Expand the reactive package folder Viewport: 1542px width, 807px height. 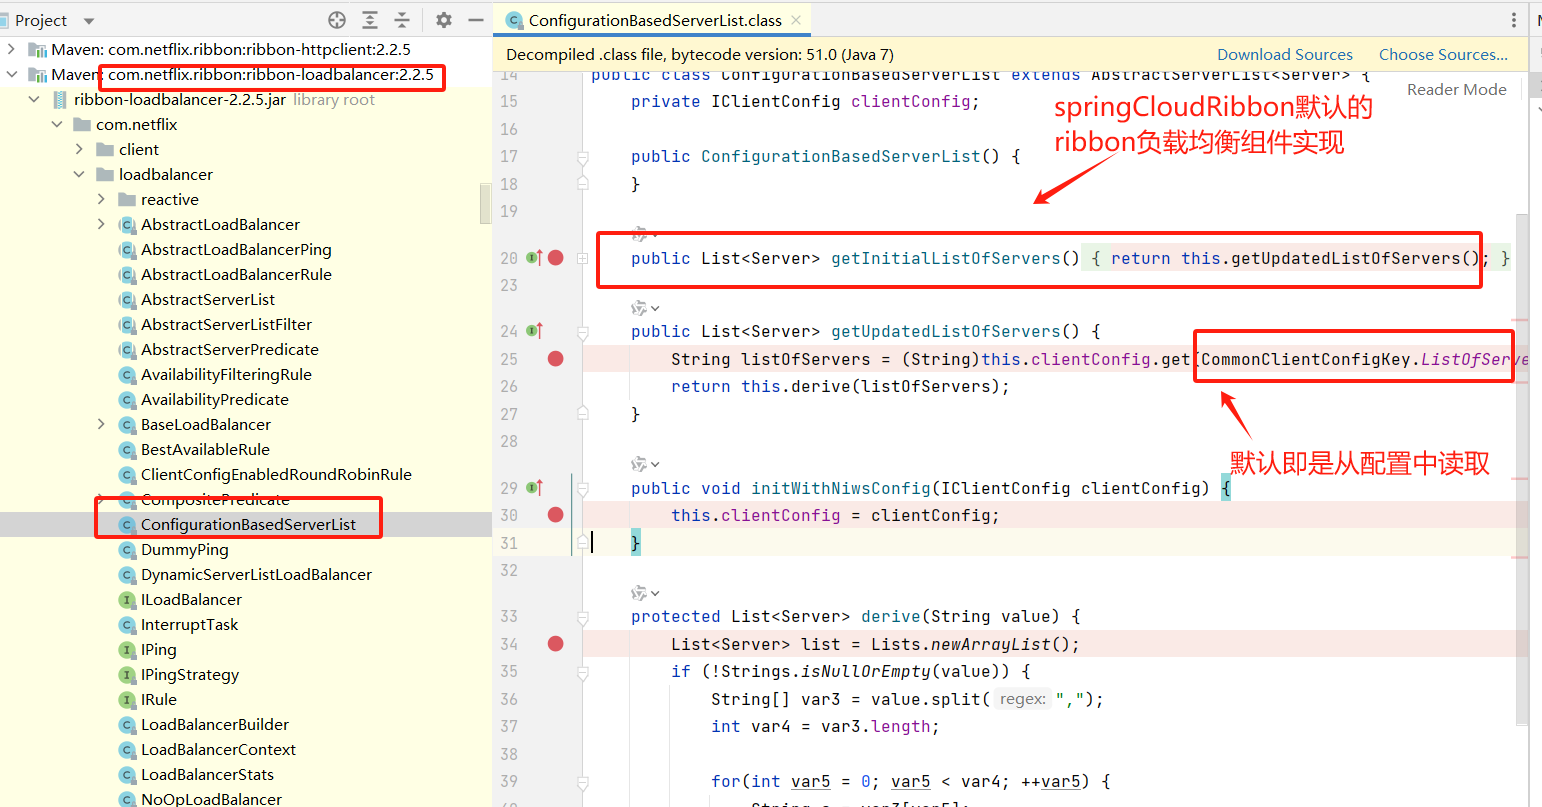coord(101,199)
